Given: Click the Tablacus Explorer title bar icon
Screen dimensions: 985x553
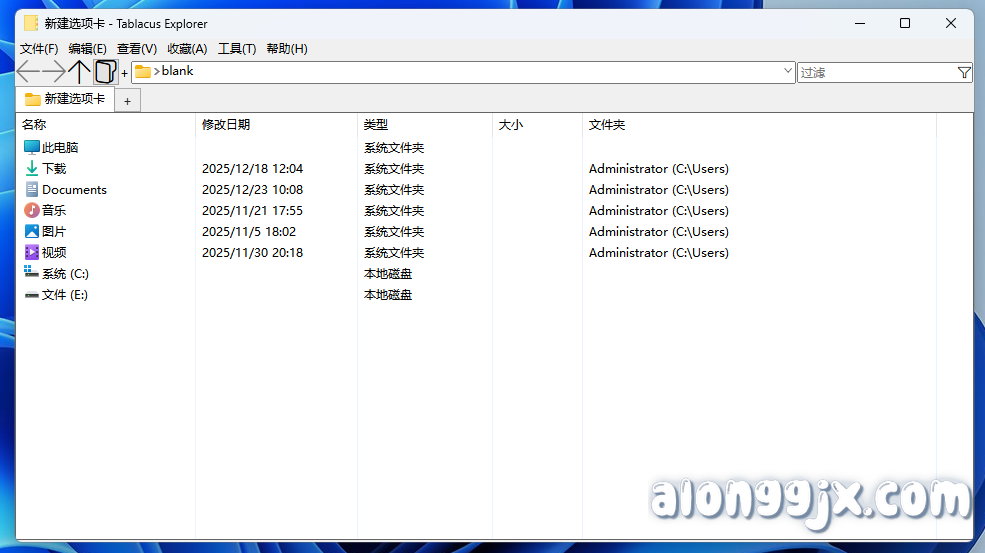Looking at the screenshot, I should coord(31,23).
